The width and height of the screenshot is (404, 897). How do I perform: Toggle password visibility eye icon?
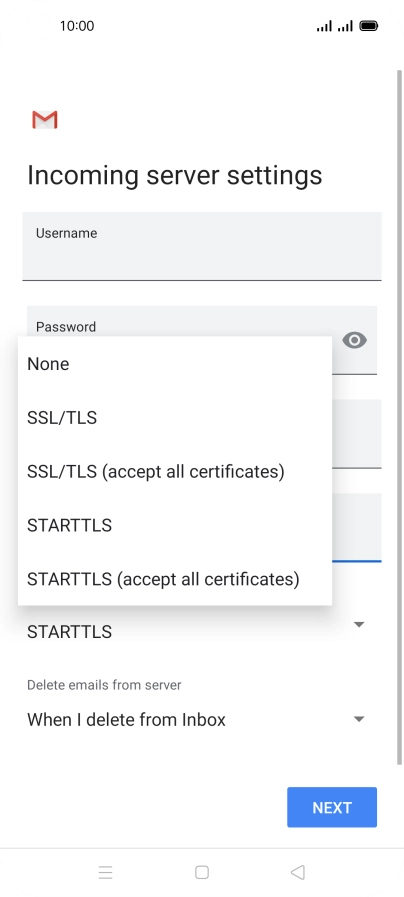click(354, 340)
